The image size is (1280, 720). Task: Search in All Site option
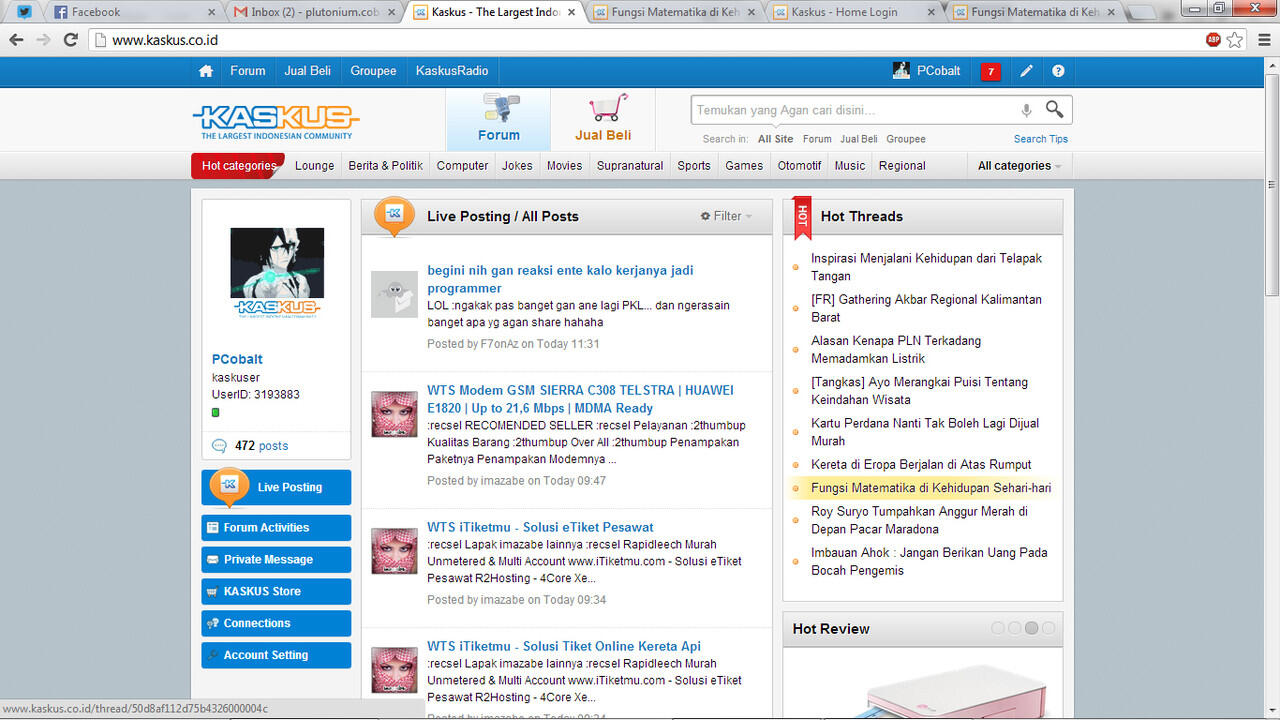pyautogui.click(x=775, y=139)
